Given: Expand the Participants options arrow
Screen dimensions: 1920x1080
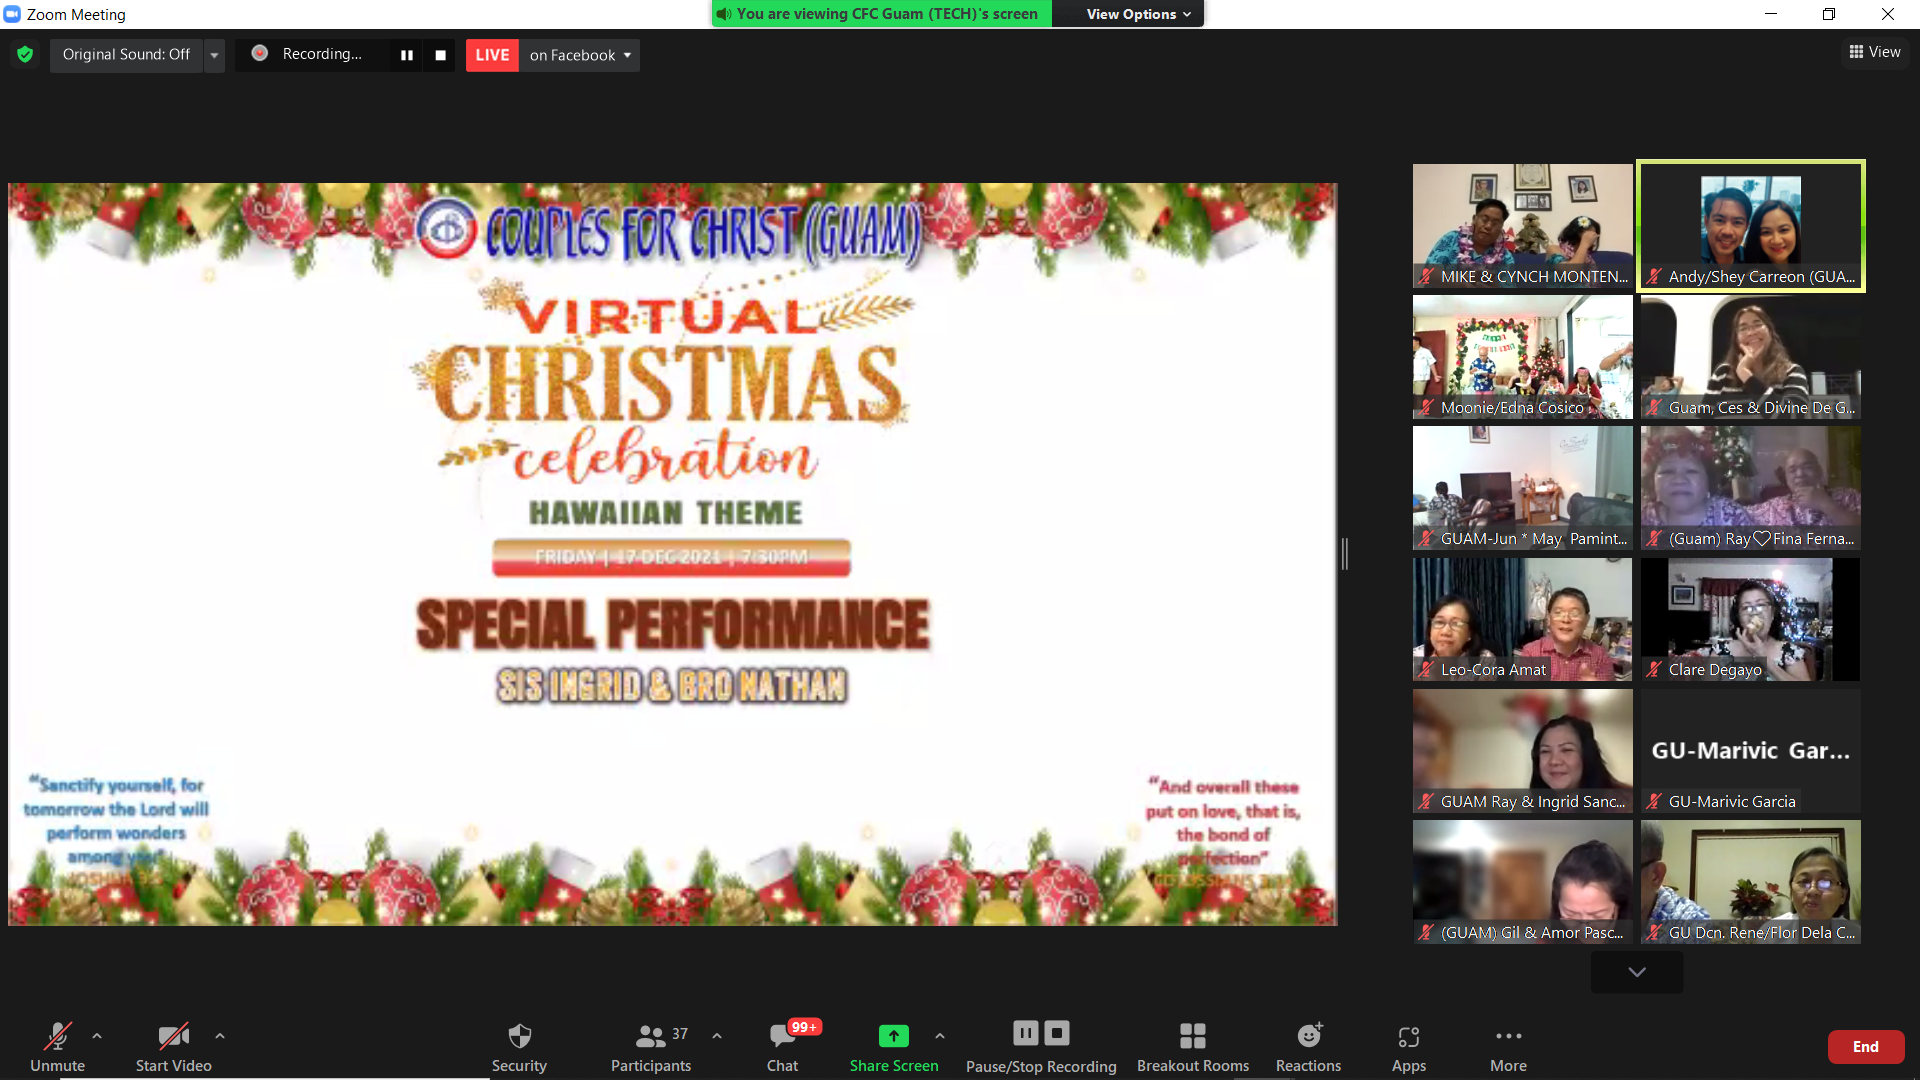Looking at the screenshot, I should tap(717, 1036).
